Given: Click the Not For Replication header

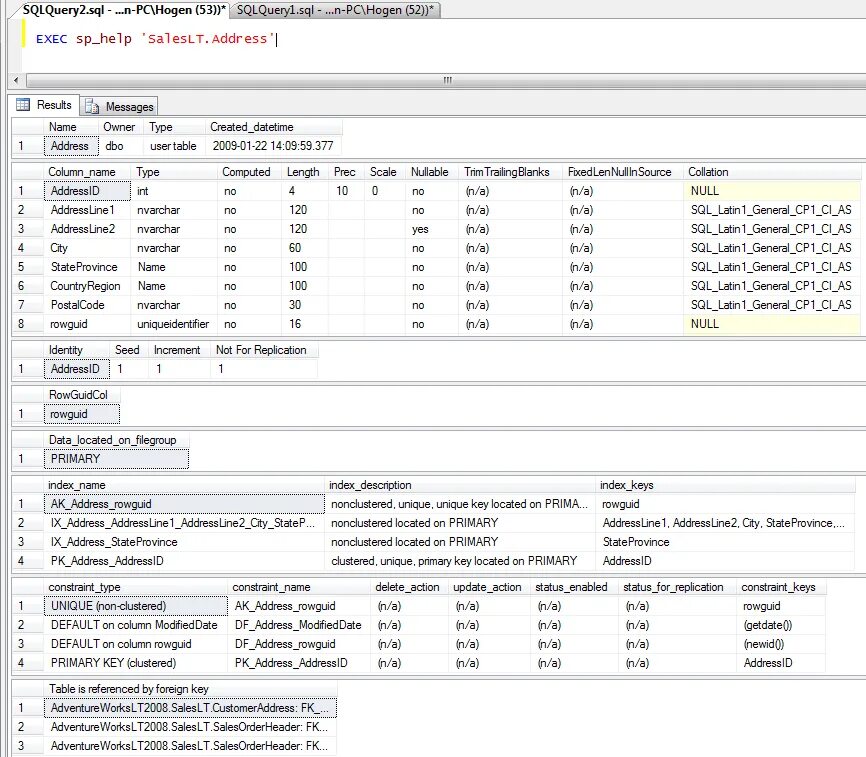Looking at the screenshot, I should click(263, 350).
